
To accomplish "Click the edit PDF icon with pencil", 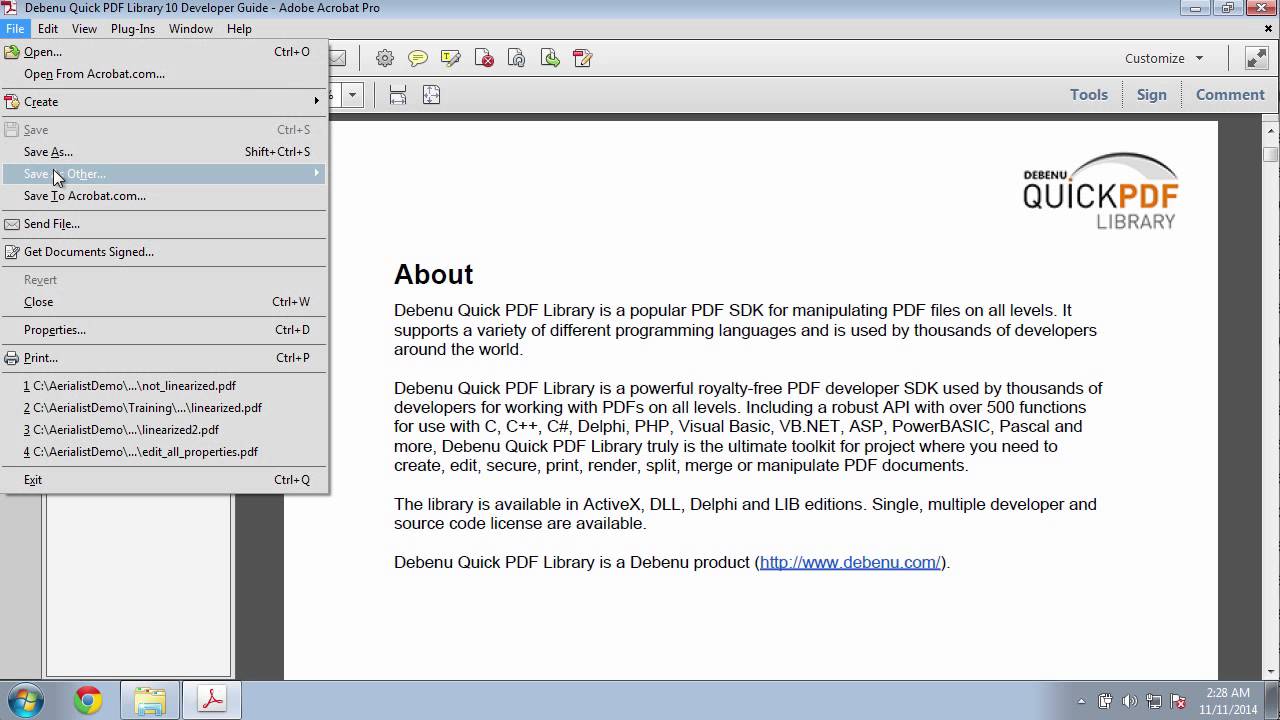I will point(583,58).
